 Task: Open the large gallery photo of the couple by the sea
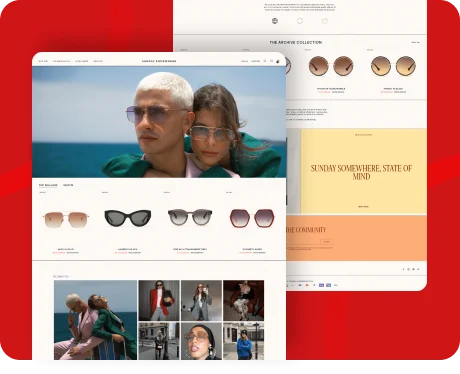[x=95, y=320]
